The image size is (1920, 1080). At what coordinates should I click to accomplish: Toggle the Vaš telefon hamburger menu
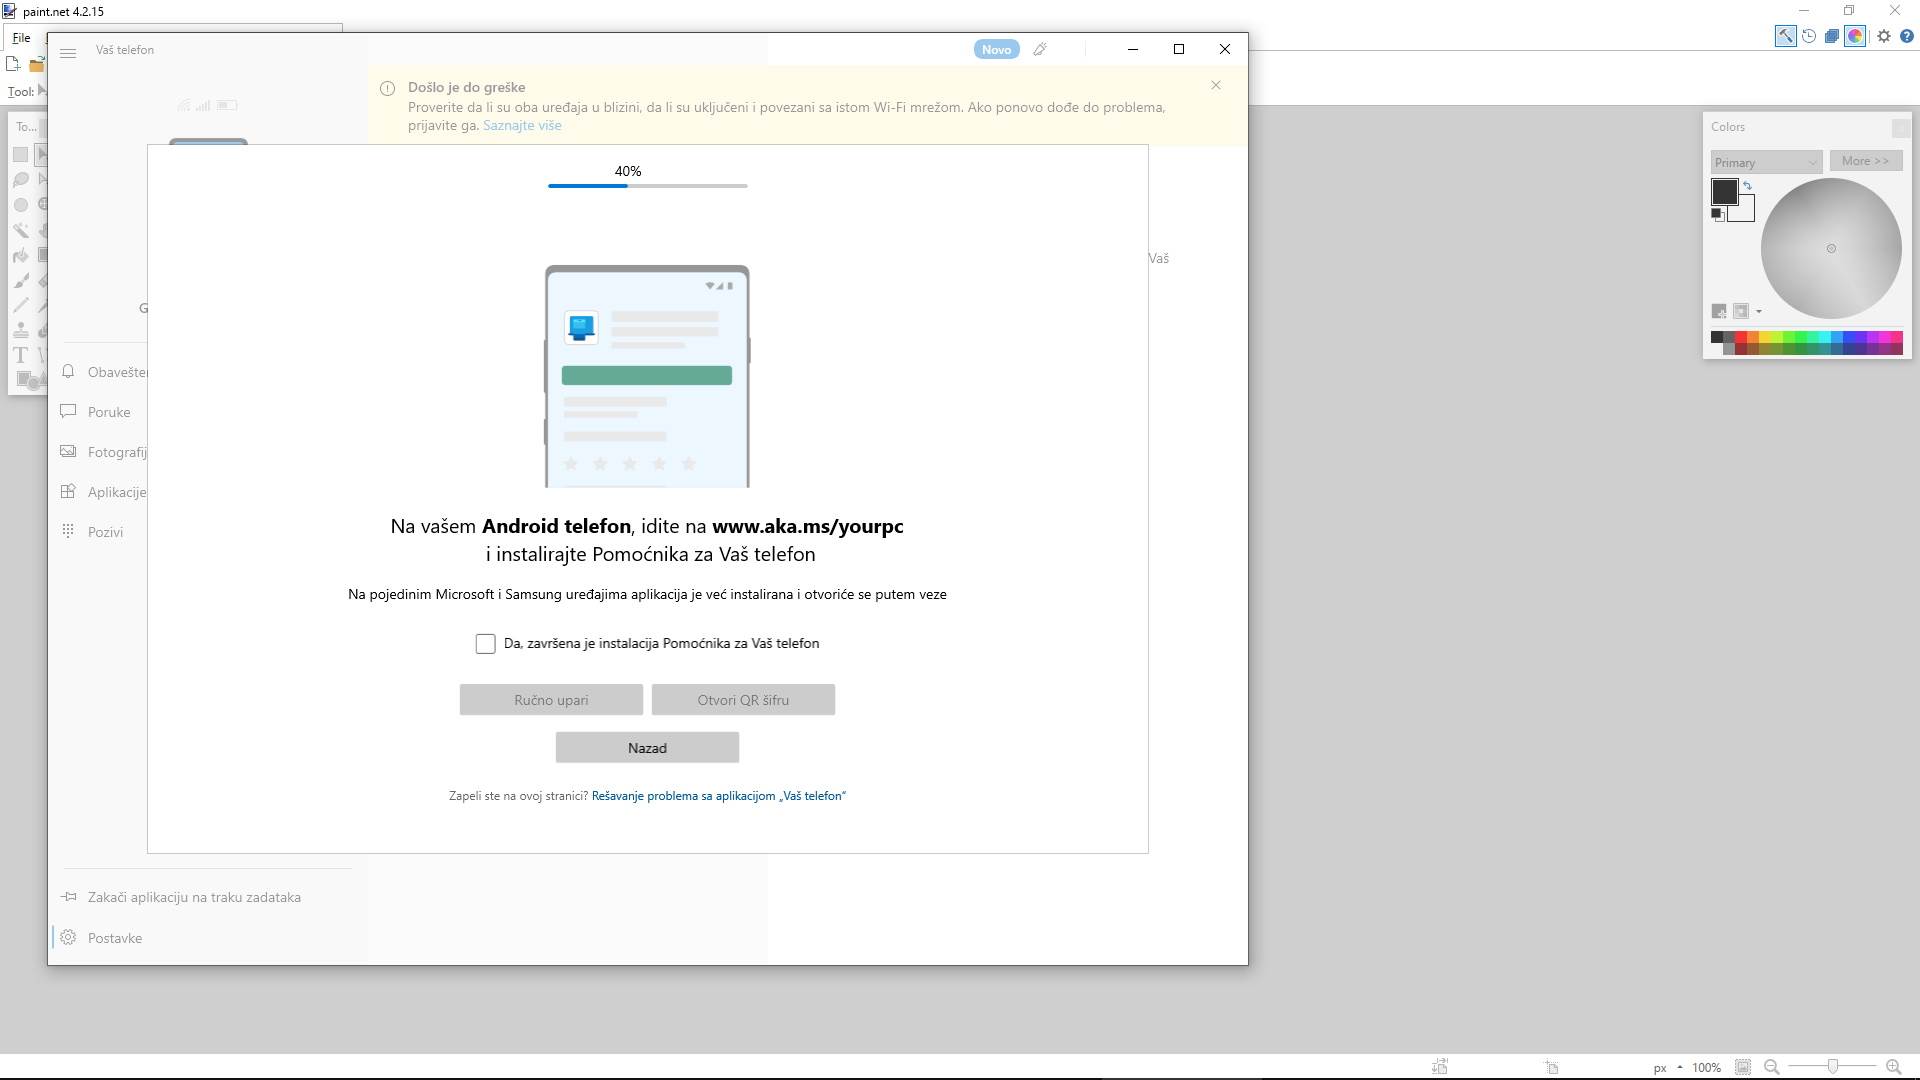tap(68, 54)
